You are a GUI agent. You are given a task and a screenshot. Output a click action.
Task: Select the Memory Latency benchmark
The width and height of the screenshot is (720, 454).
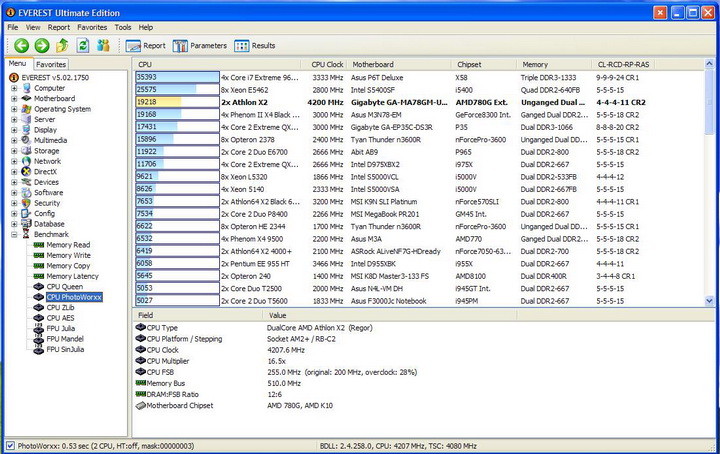(x=74, y=276)
